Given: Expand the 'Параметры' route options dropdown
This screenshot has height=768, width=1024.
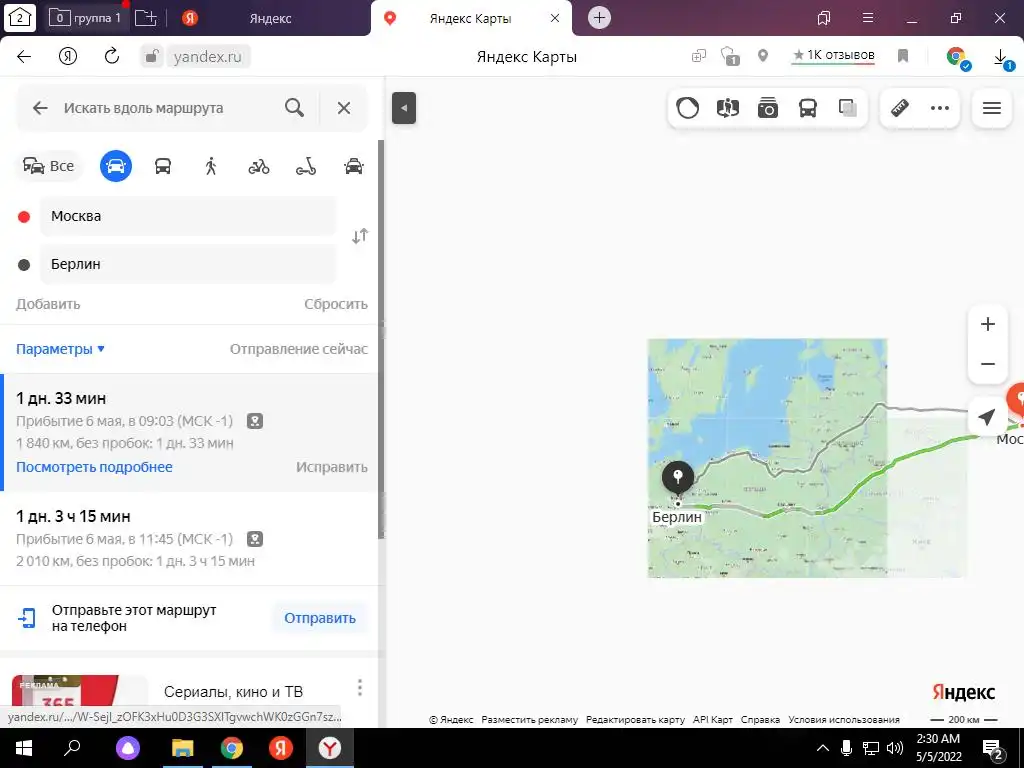Looking at the screenshot, I should click(60, 349).
